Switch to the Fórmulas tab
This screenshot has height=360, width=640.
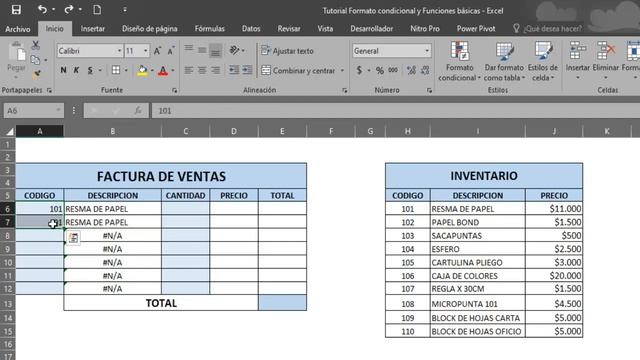[209, 29]
